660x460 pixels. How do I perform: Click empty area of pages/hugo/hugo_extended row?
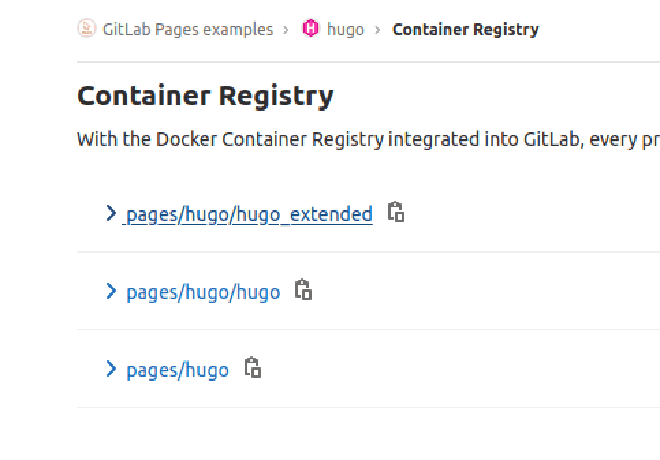coord(530,213)
